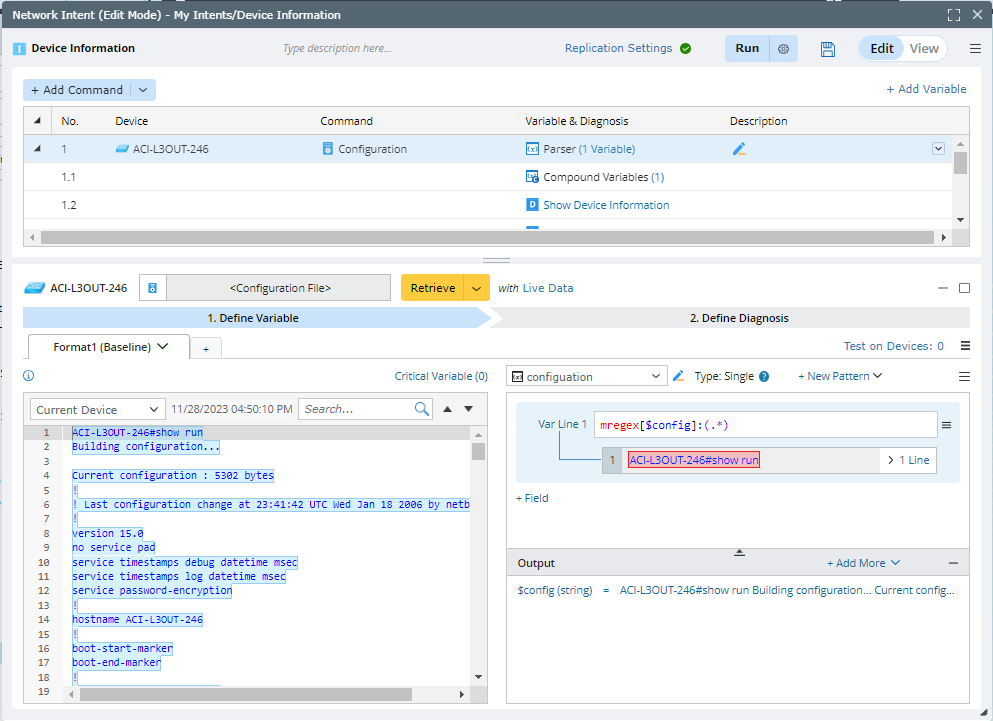Jump to next search match arrow

tap(468, 409)
